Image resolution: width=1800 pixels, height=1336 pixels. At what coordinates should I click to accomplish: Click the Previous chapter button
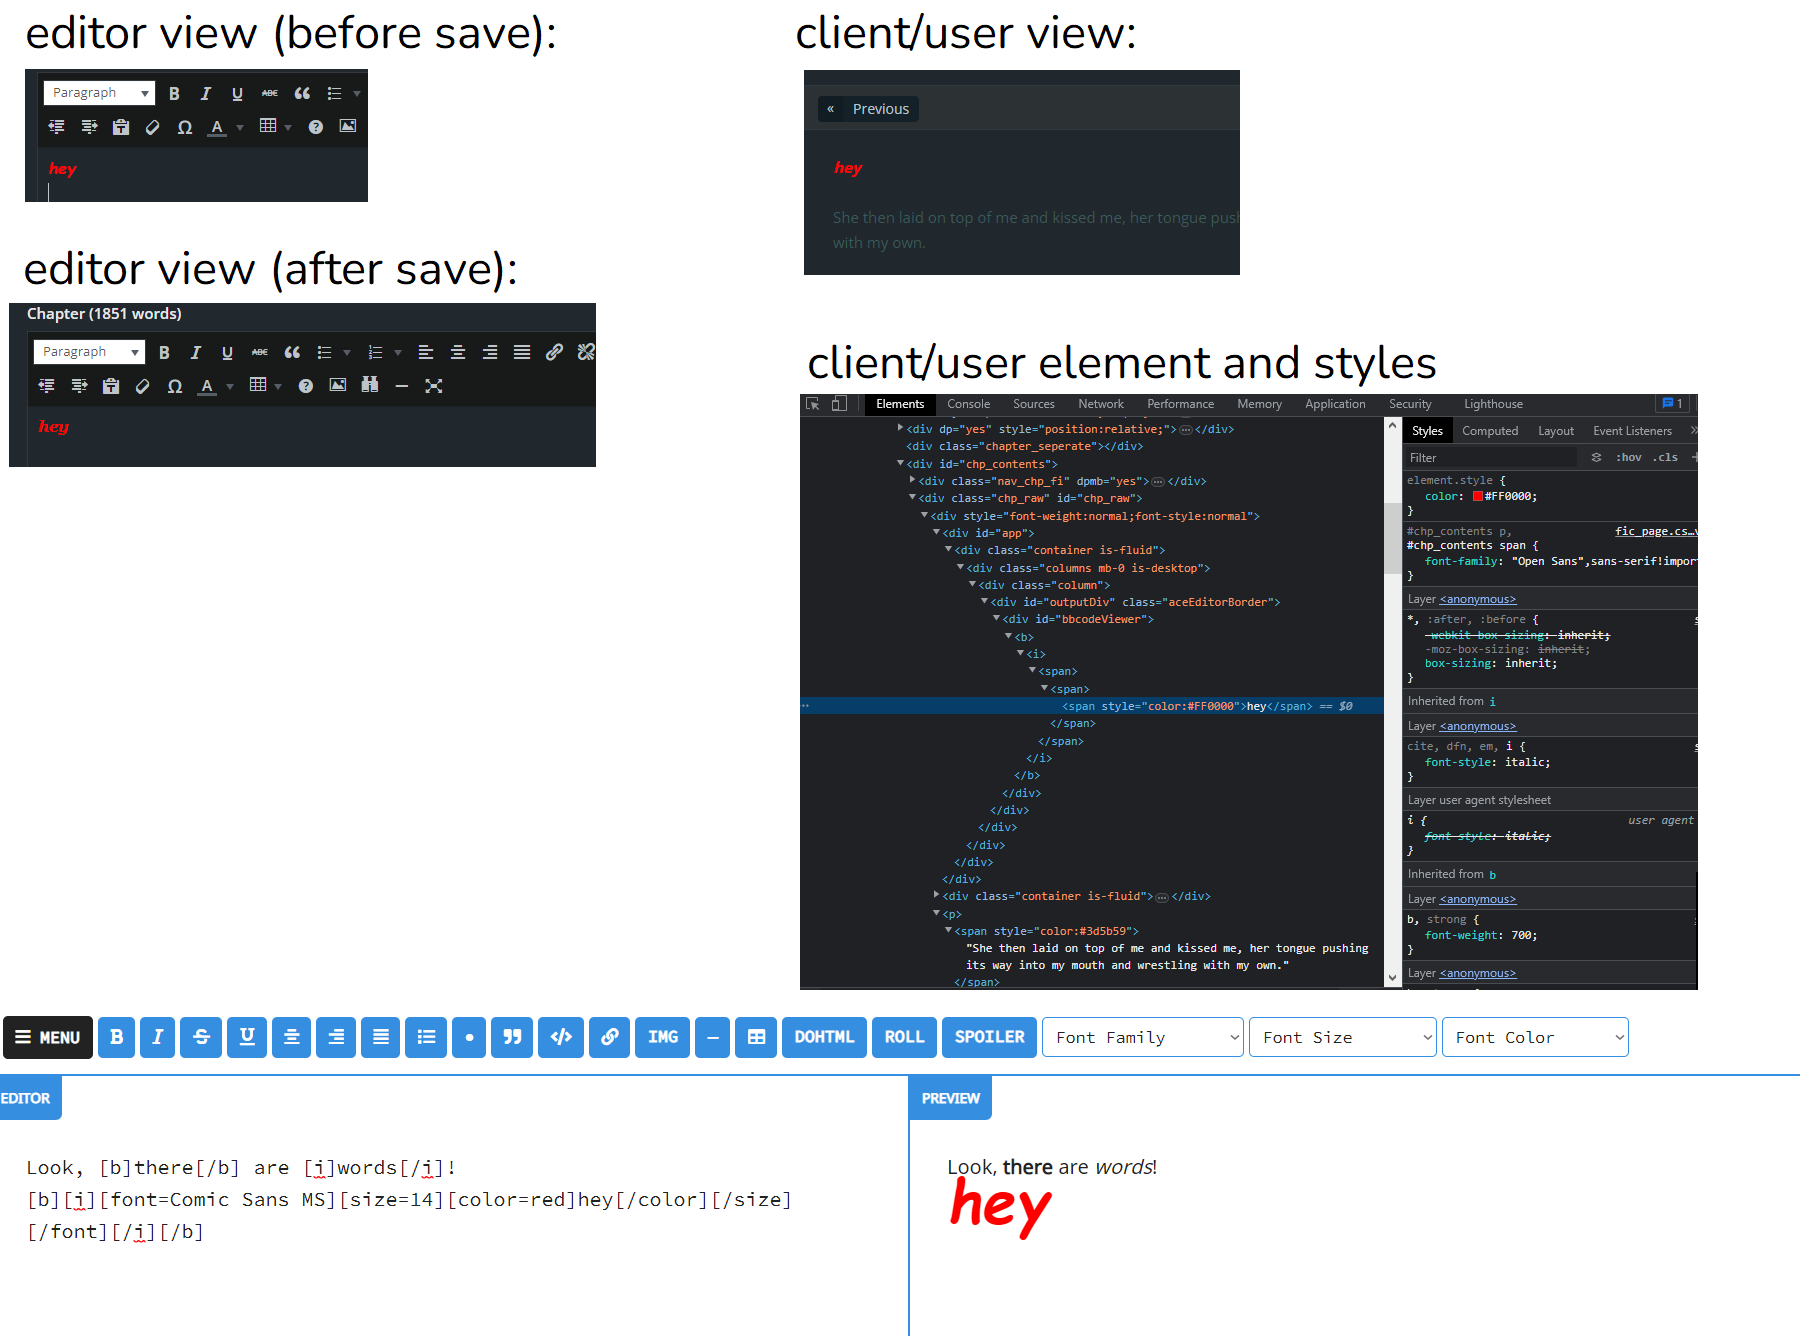click(x=868, y=109)
